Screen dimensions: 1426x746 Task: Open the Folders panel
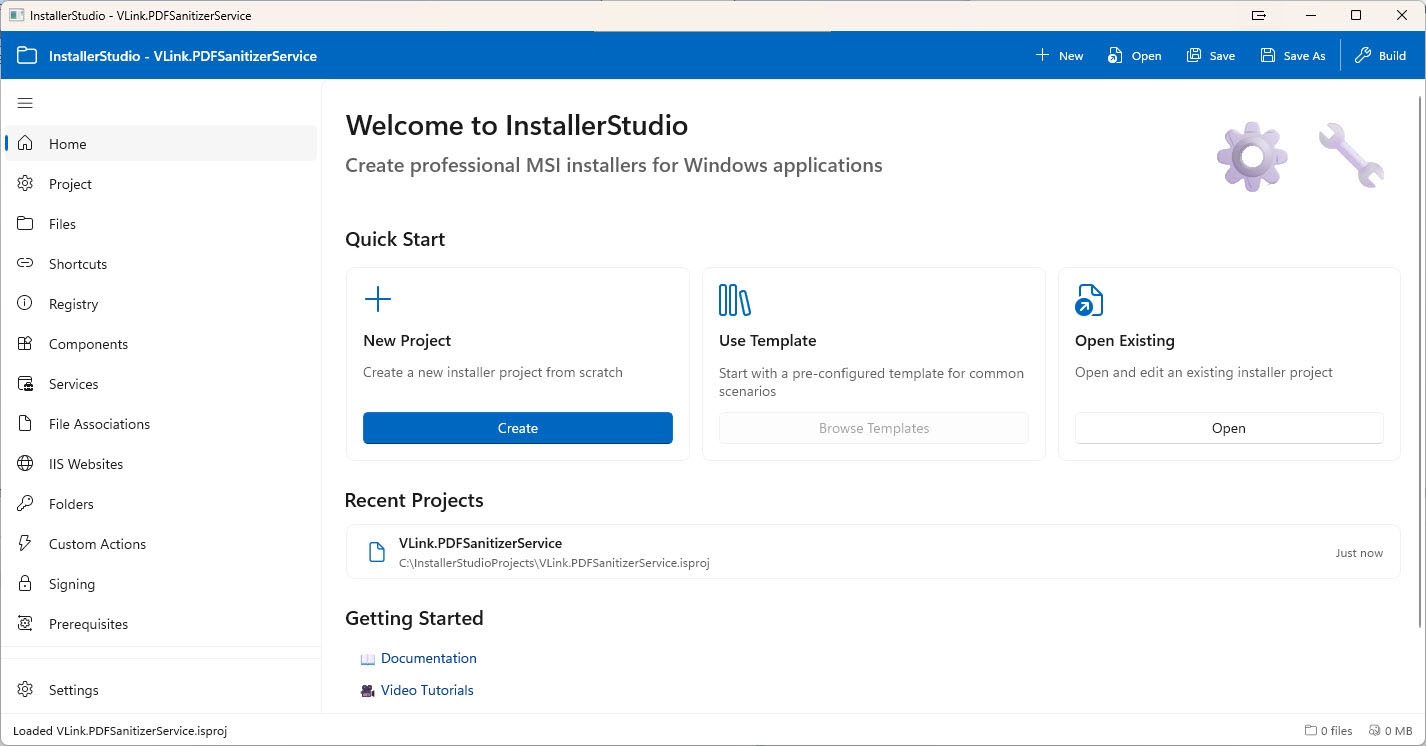[x=70, y=503]
